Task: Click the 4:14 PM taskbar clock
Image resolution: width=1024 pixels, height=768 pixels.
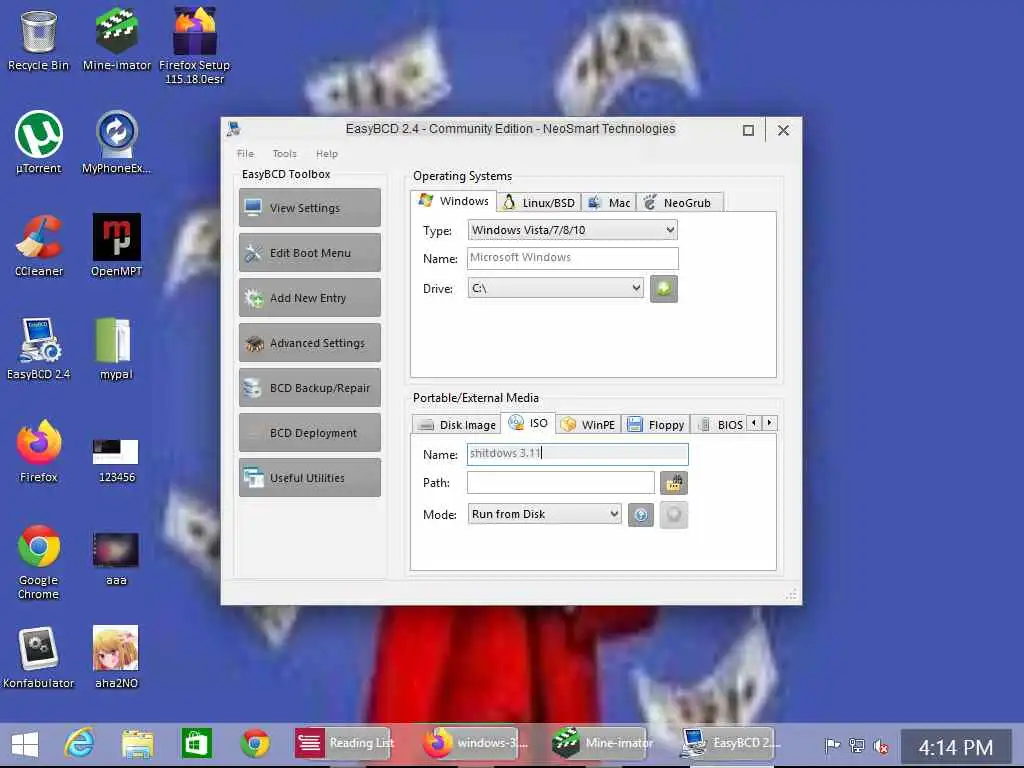Action: pyautogui.click(x=955, y=747)
